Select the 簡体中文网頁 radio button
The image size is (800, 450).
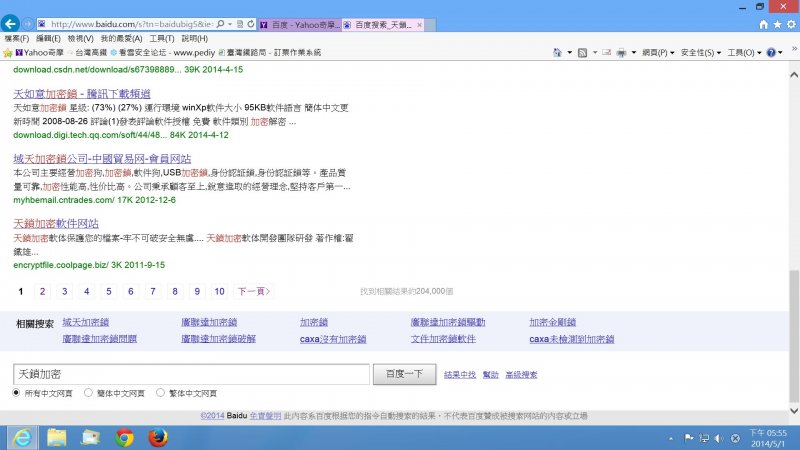[88, 393]
